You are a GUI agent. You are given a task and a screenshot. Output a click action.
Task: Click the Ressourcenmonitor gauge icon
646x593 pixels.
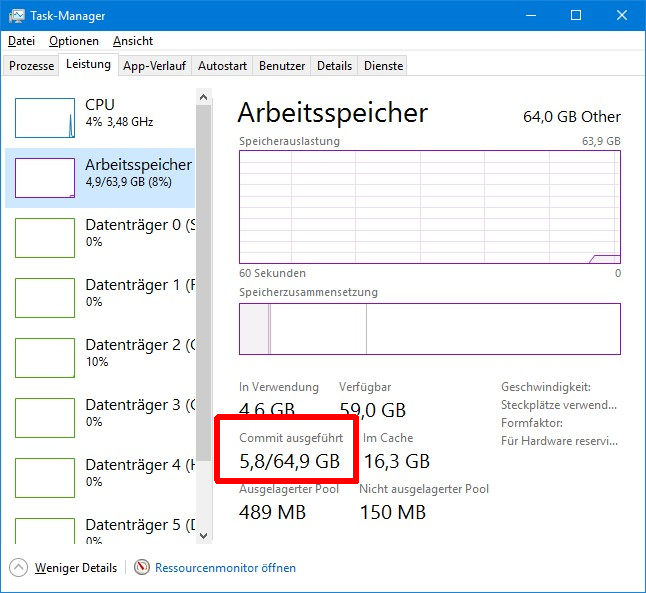pos(142,567)
